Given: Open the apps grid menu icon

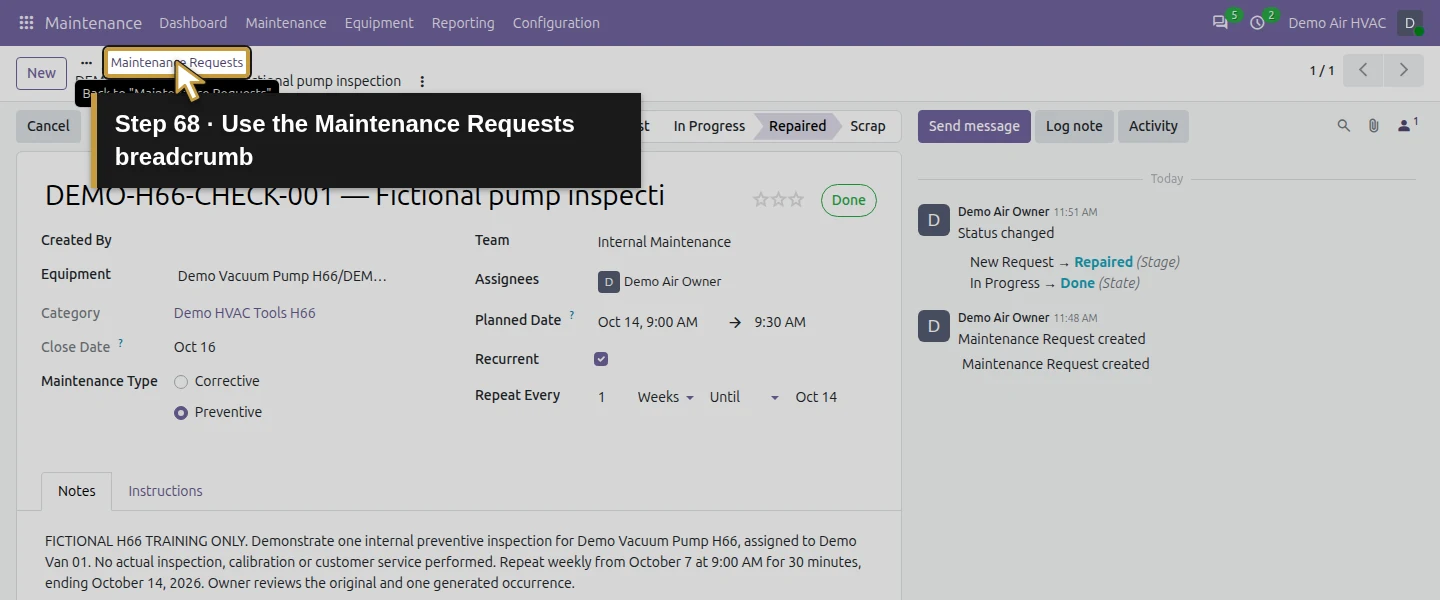Looking at the screenshot, I should [26, 22].
